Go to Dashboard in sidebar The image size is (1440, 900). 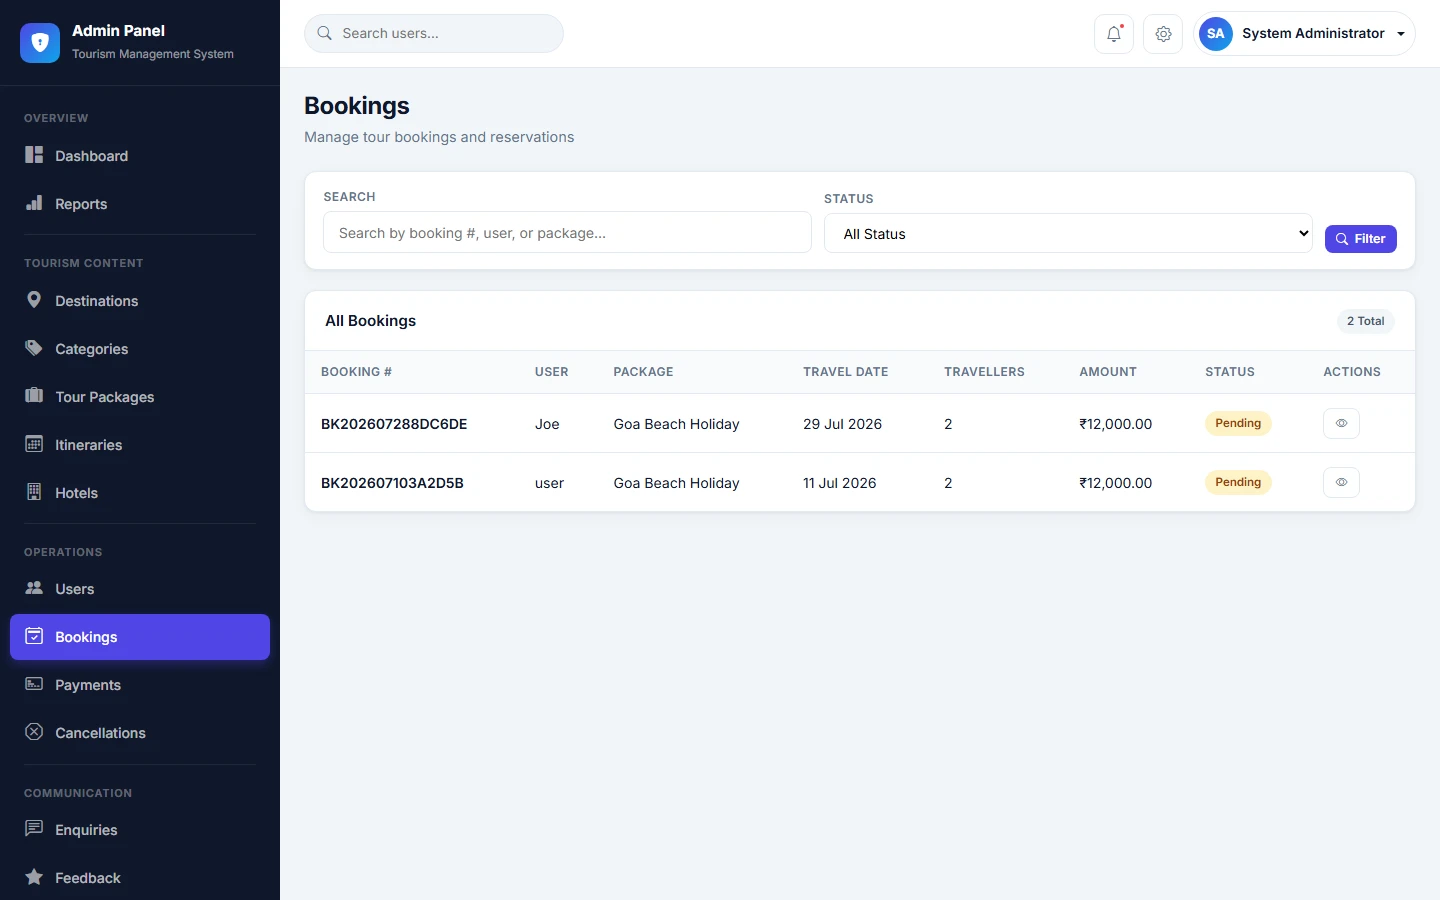tap(140, 156)
